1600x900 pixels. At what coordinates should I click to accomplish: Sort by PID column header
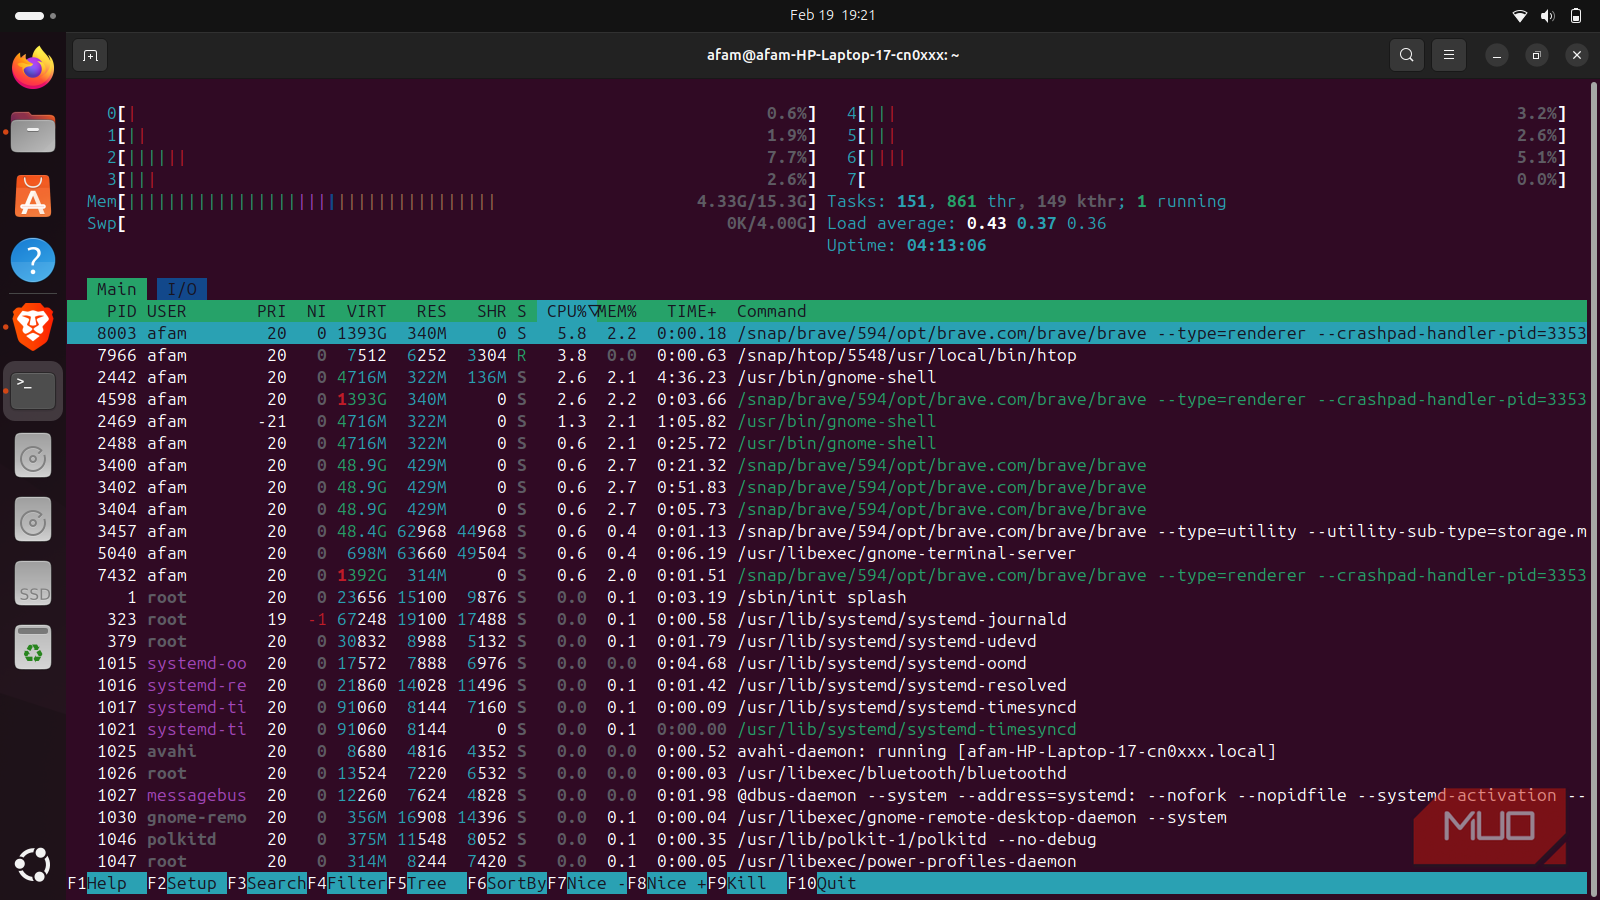(x=122, y=311)
